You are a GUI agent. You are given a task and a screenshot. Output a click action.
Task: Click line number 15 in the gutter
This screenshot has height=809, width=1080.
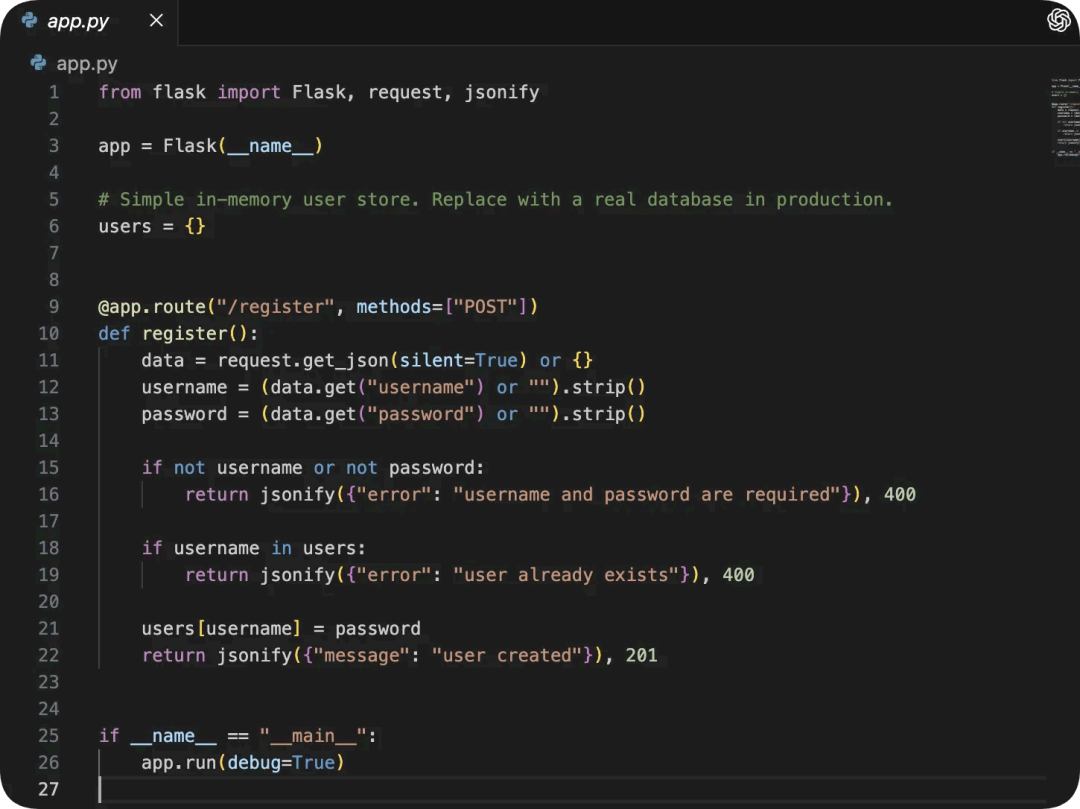click(48, 467)
